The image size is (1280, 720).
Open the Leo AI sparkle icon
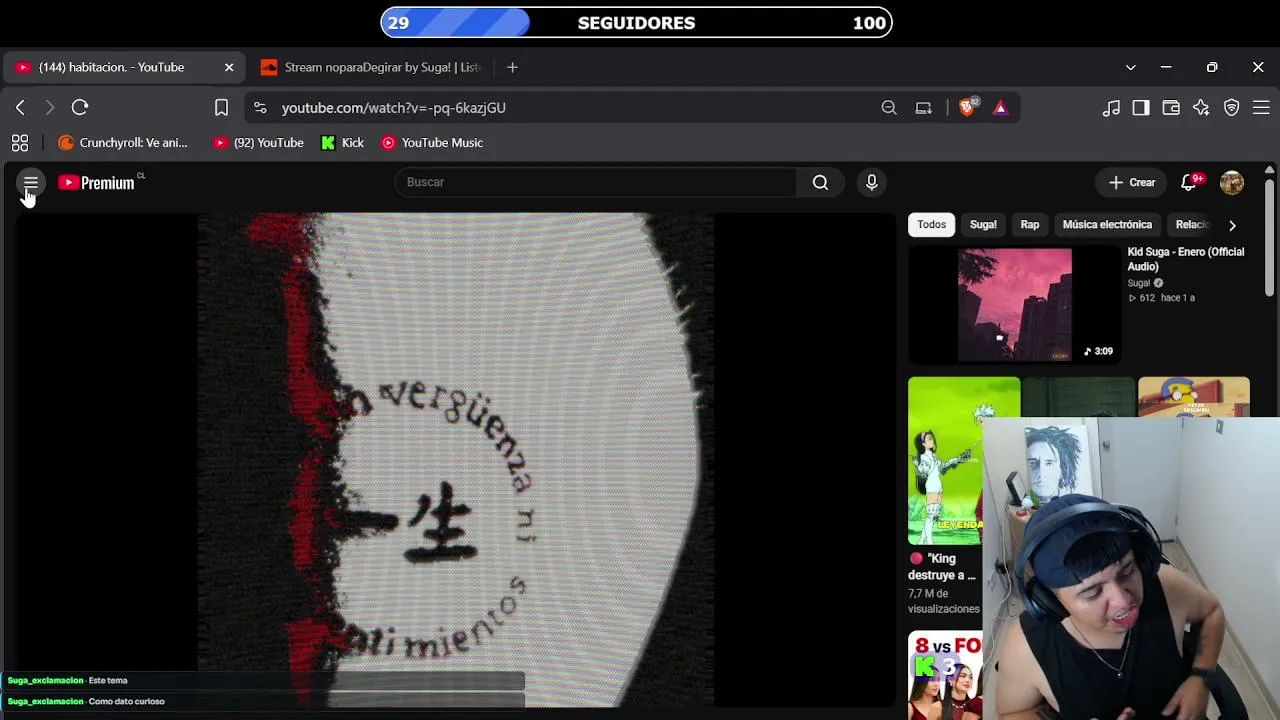tap(1201, 107)
